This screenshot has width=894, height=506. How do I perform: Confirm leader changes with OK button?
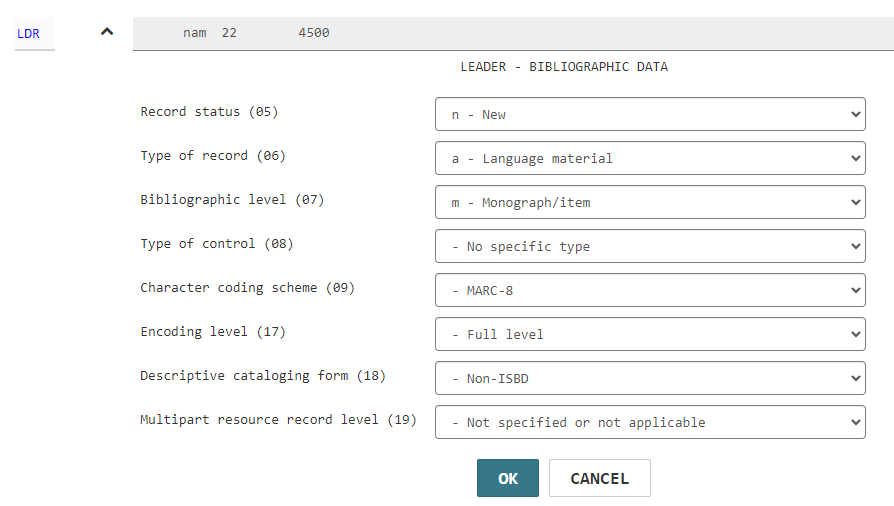[507, 478]
